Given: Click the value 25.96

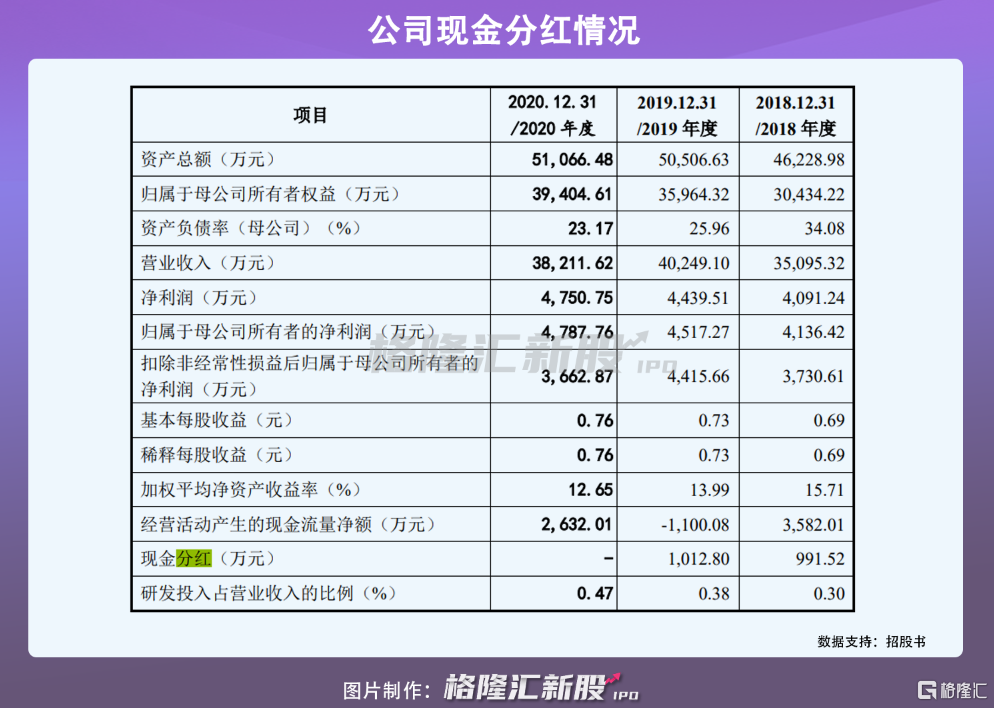Looking at the screenshot, I should (x=709, y=228).
